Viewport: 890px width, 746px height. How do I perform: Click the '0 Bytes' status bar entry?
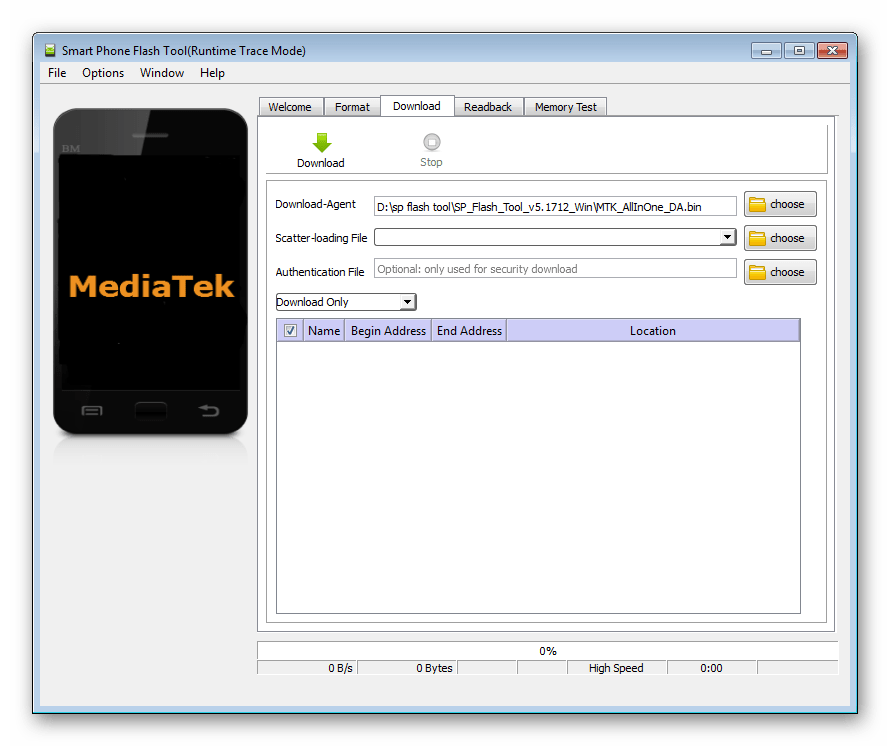click(x=407, y=668)
